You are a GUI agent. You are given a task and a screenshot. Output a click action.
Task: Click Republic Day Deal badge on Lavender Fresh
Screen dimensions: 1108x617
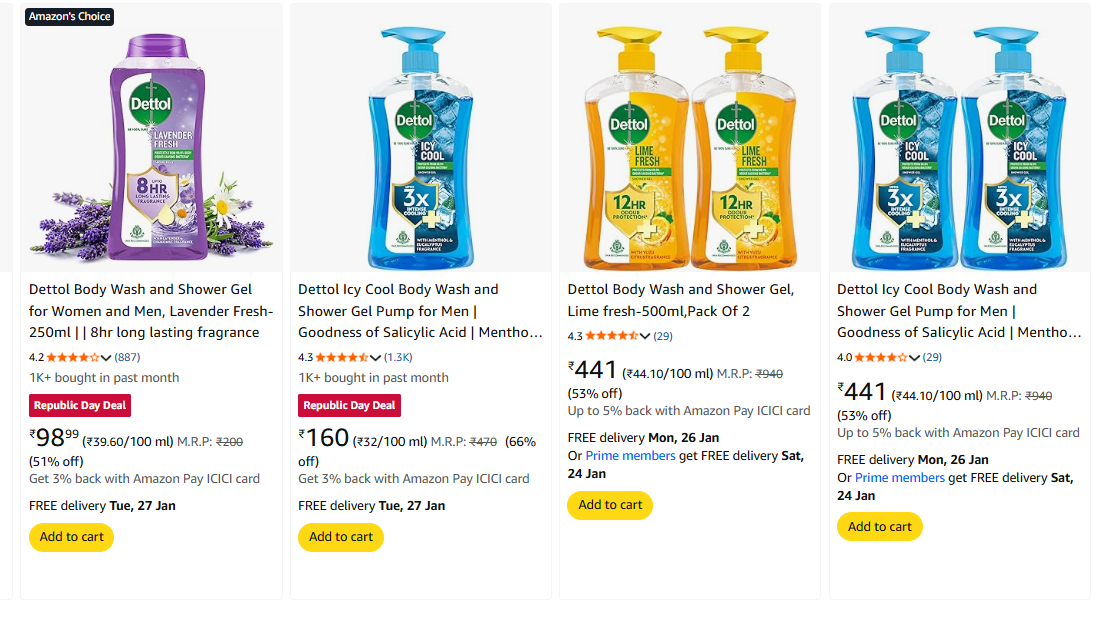79,405
